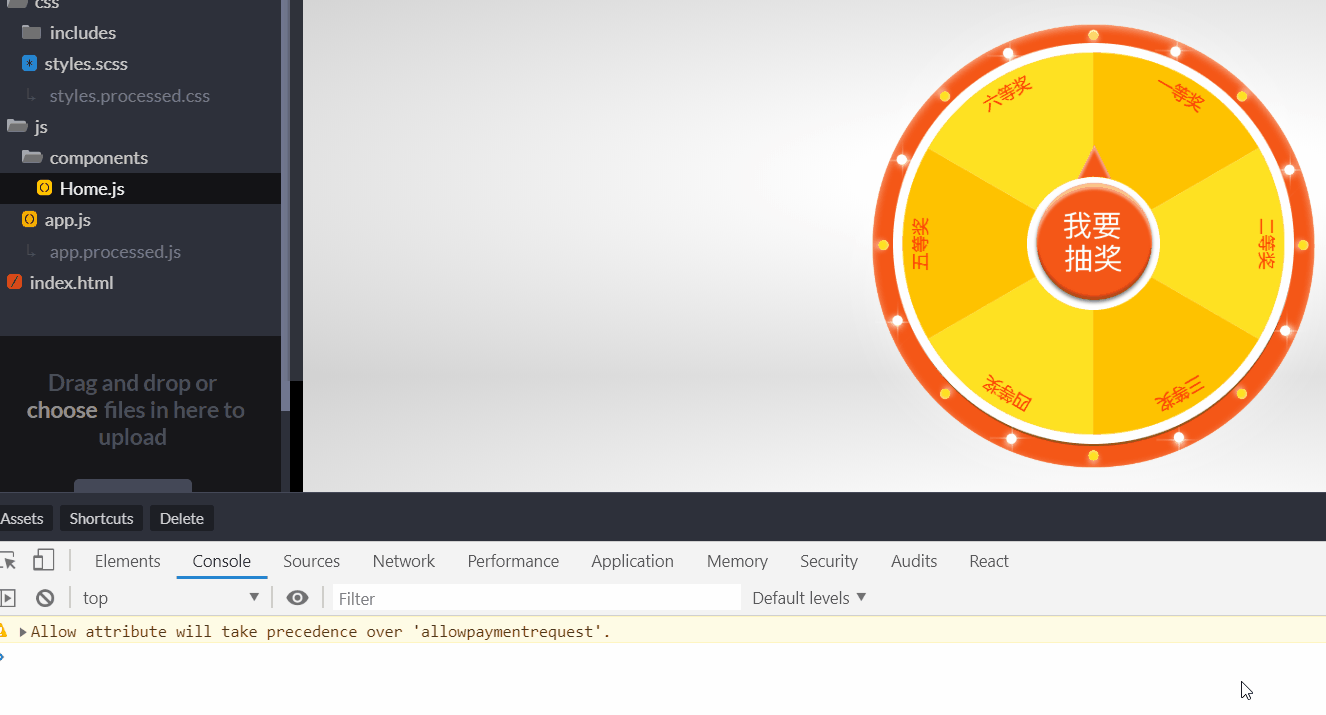Click the choose files upload link

pos(62,410)
